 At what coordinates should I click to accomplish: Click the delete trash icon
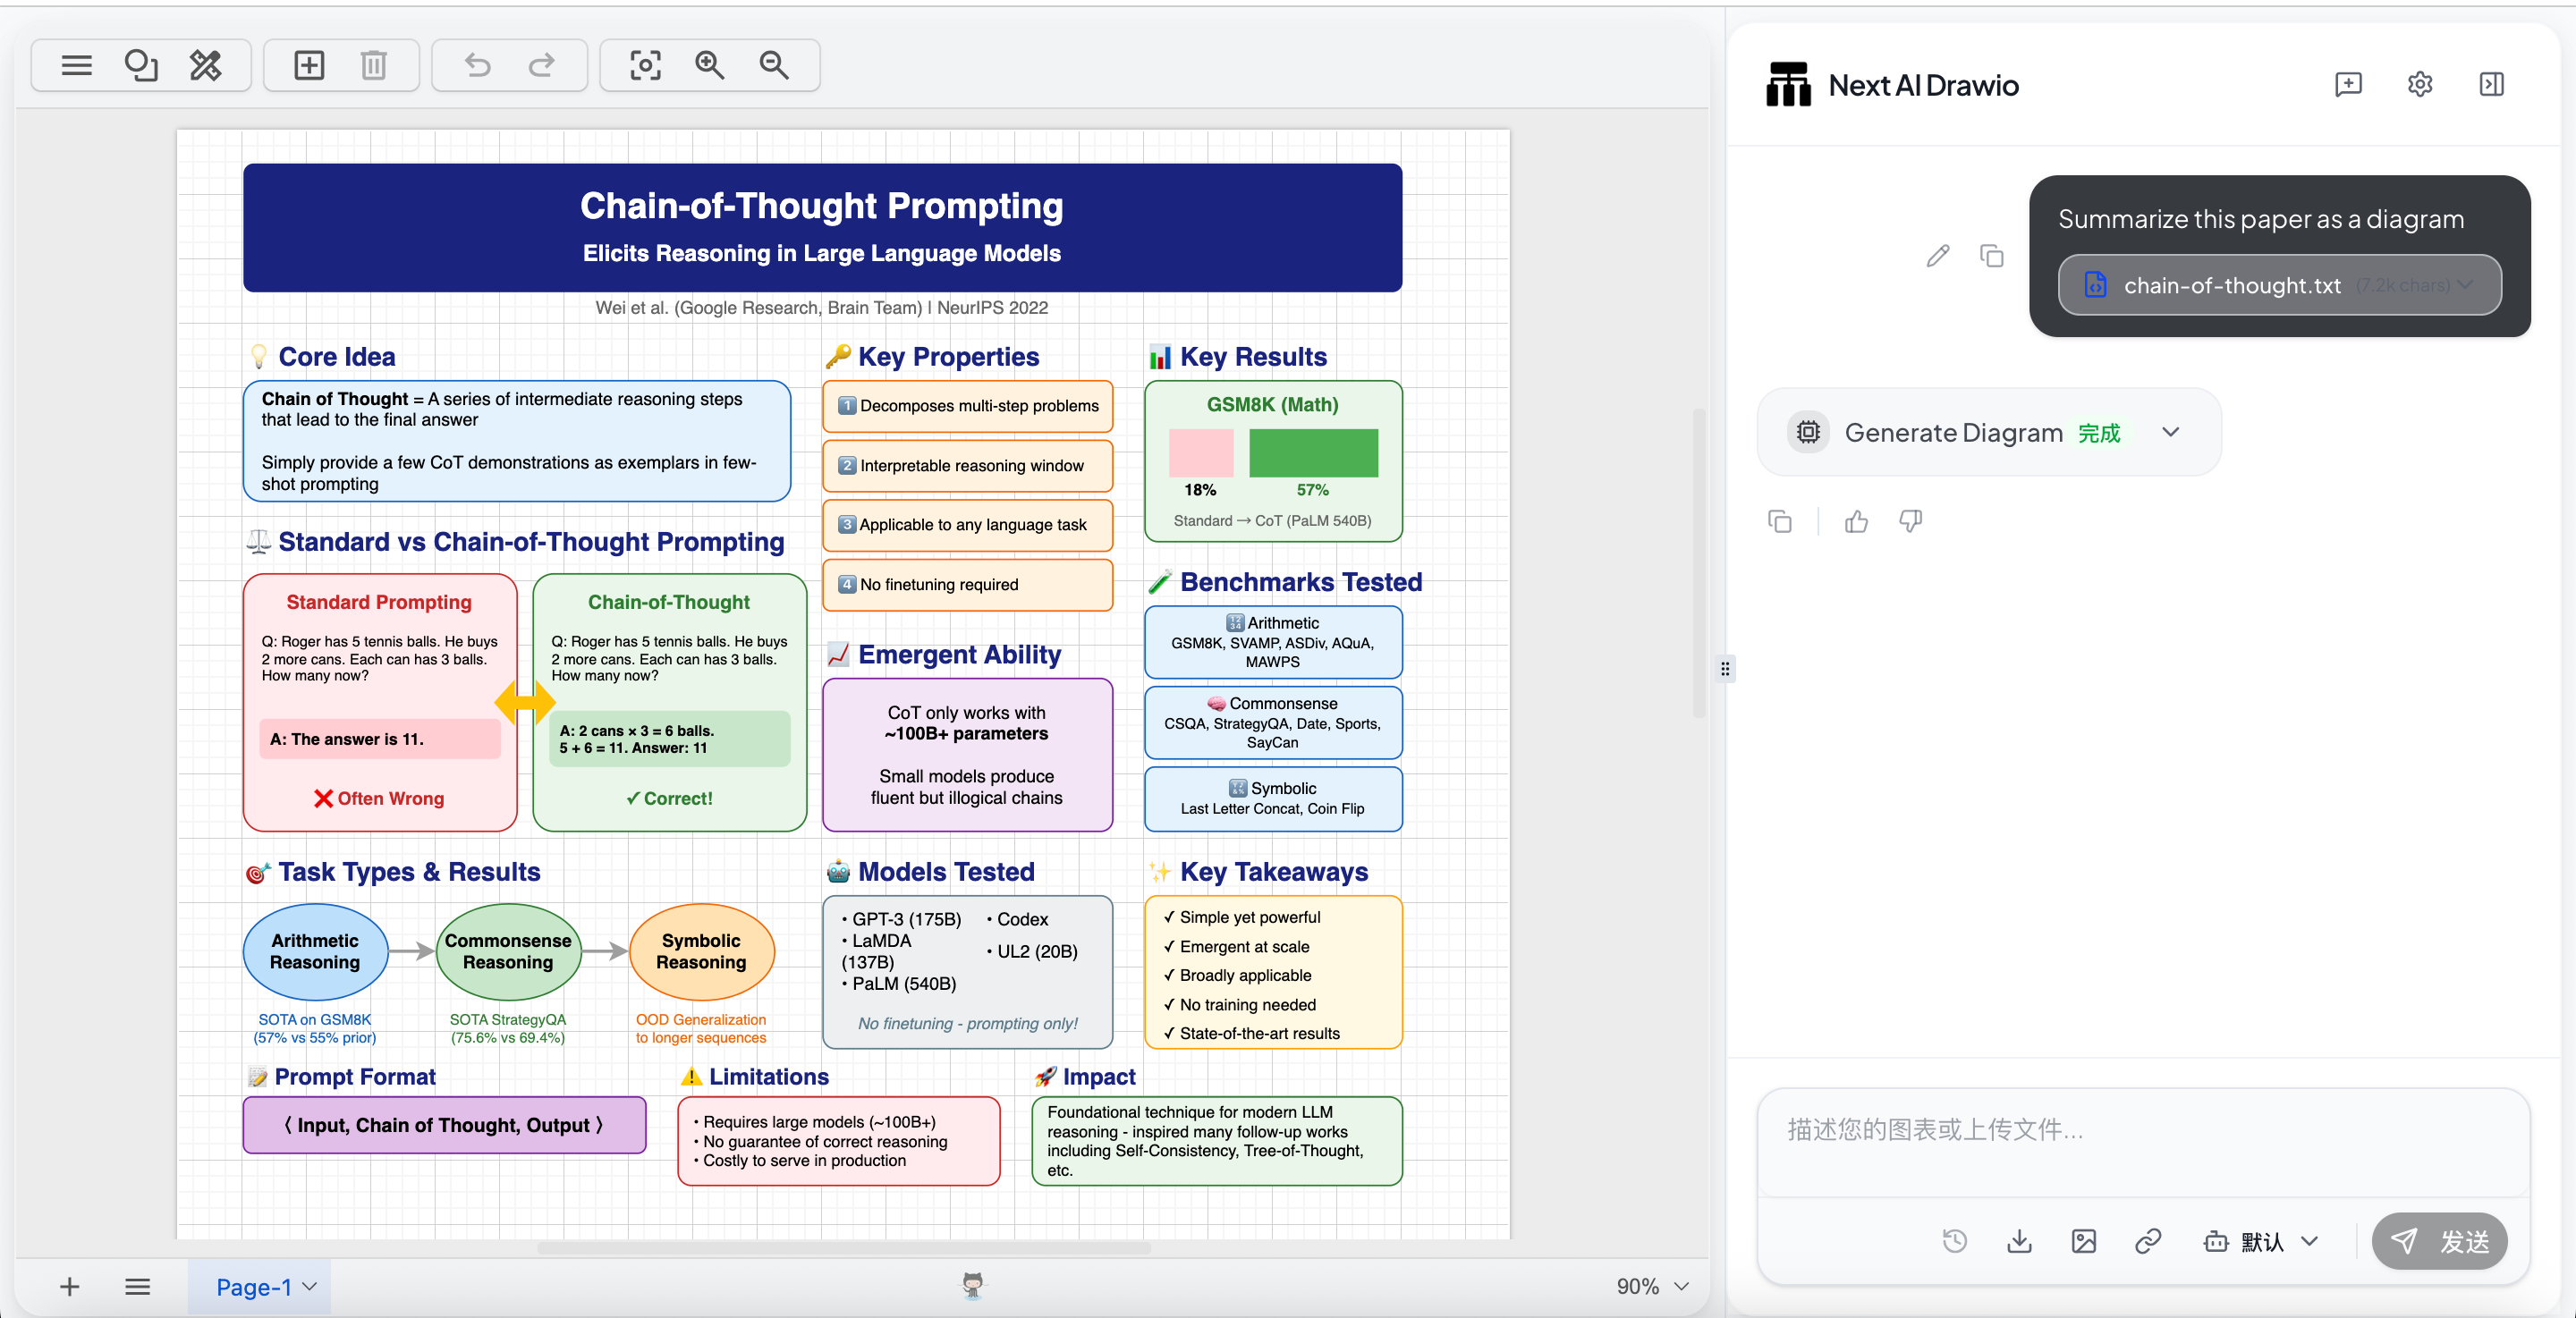373,66
